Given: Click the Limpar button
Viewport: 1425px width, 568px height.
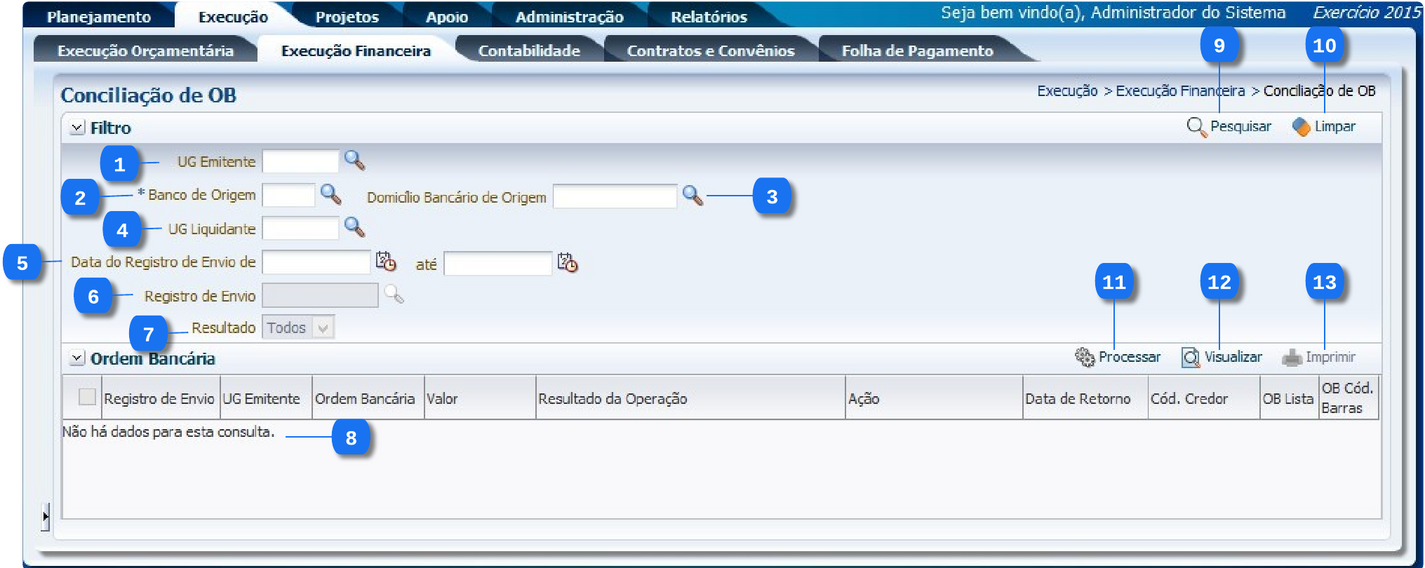Looking at the screenshot, I should [x=1323, y=127].
